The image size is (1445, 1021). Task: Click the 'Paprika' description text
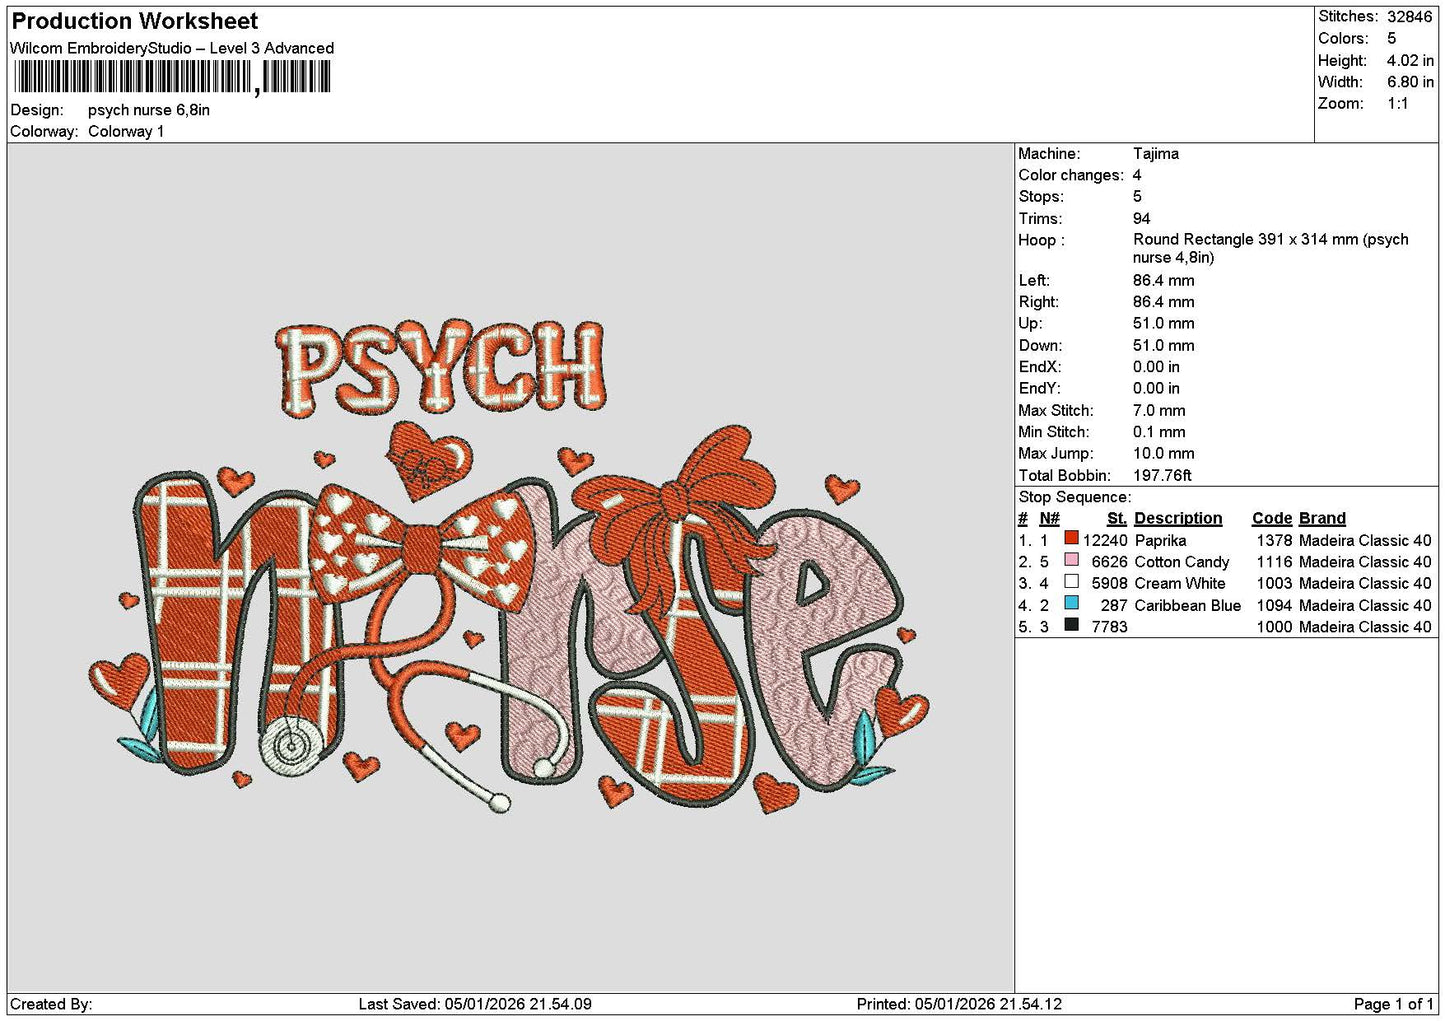[1160, 541]
